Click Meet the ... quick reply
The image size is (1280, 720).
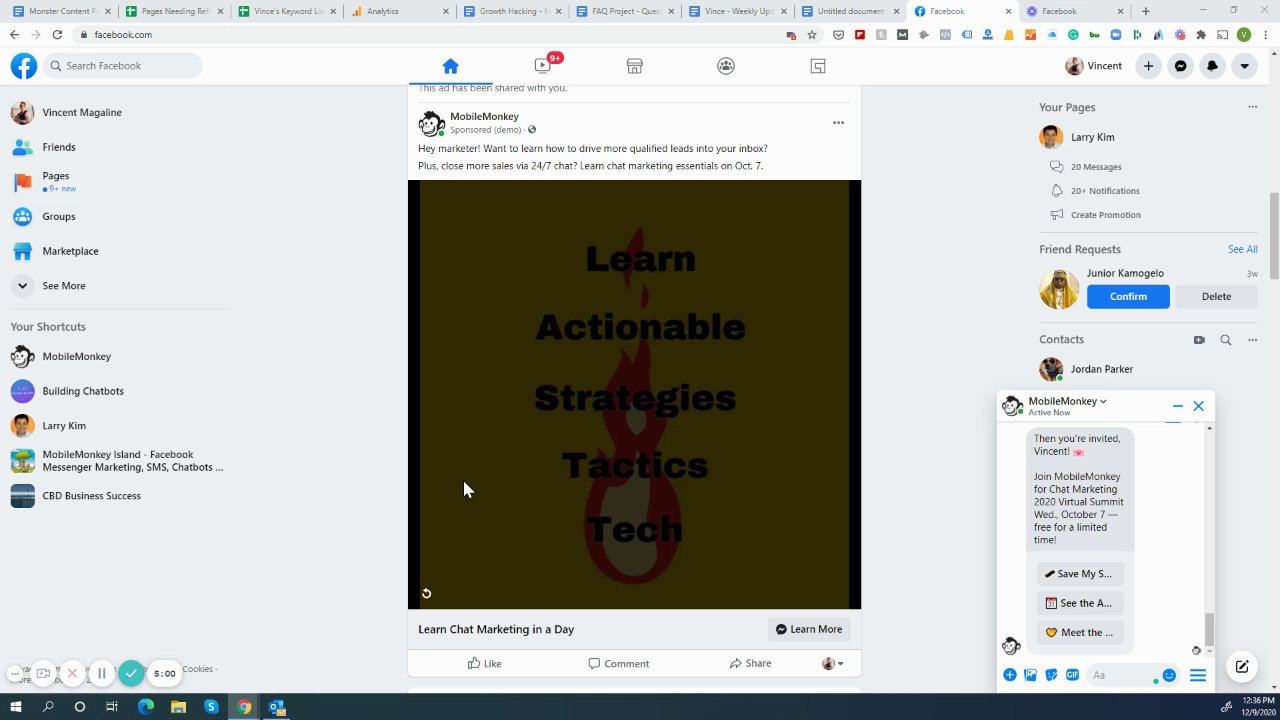[1080, 632]
